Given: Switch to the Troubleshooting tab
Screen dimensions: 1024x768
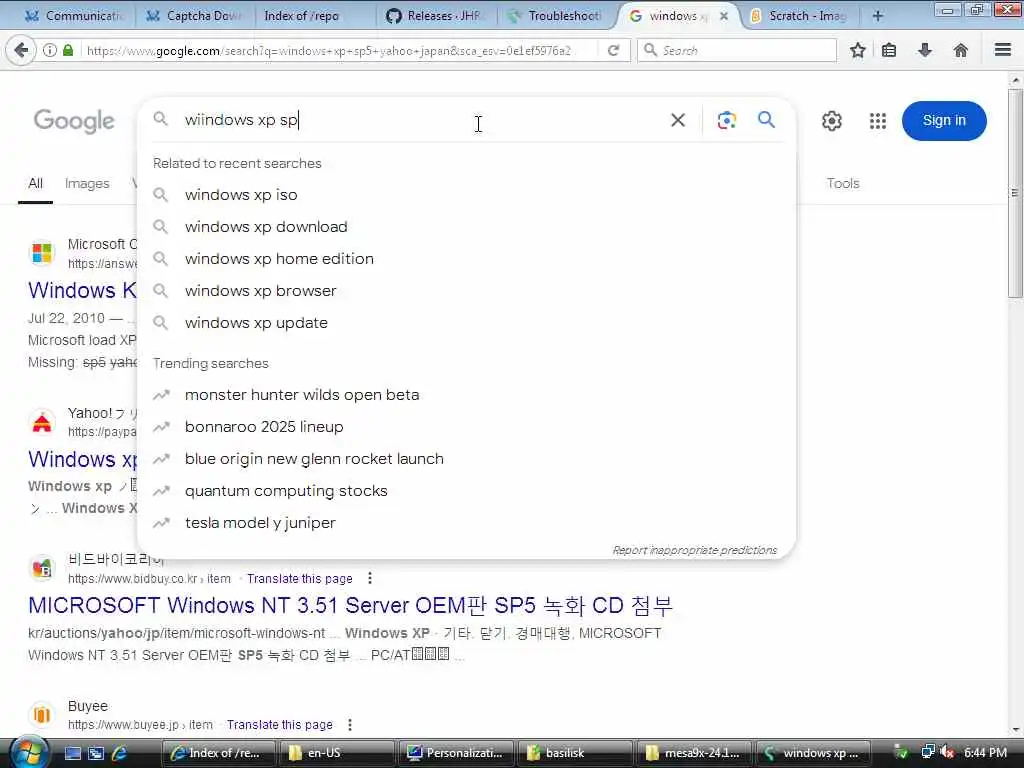Looking at the screenshot, I should 555,16.
